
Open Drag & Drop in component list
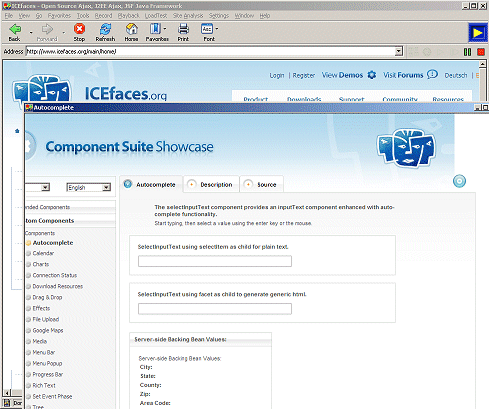tap(47, 297)
